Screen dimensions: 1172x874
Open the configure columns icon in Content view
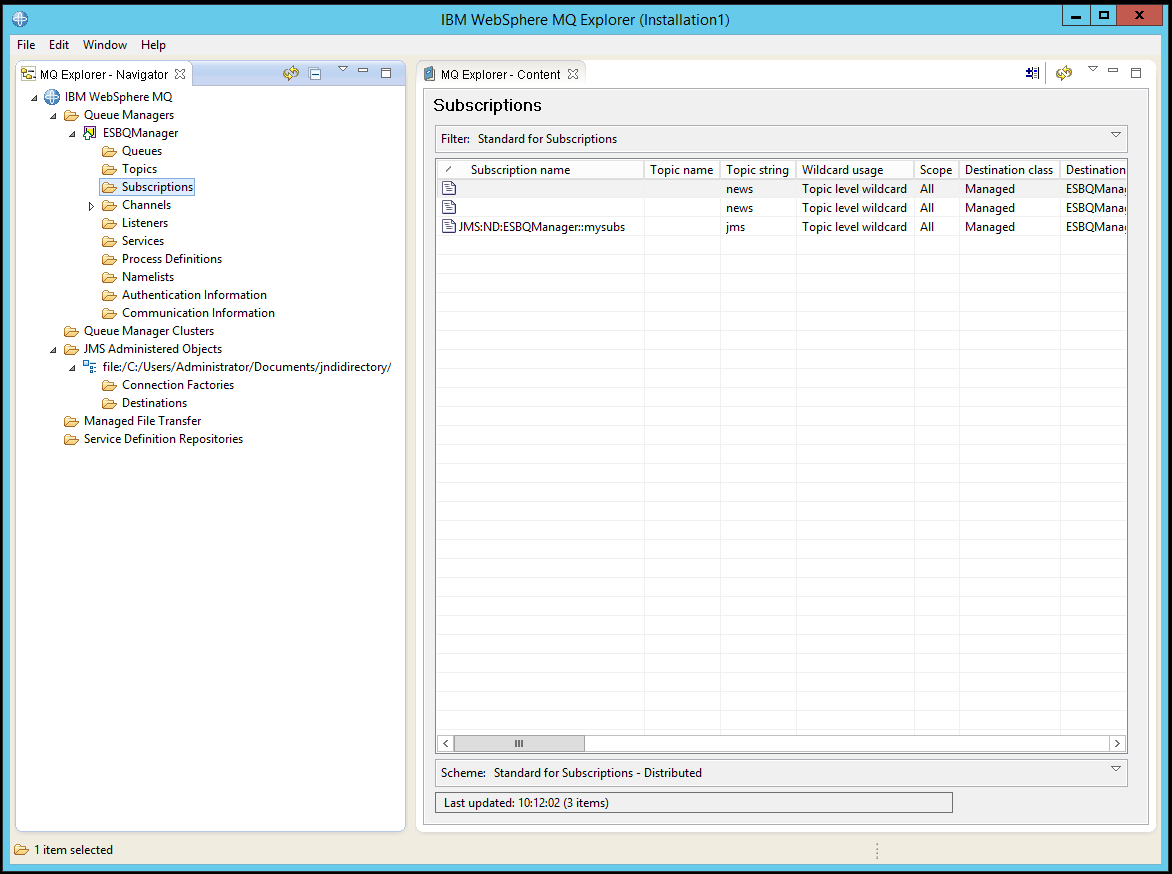(x=1031, y=72)
